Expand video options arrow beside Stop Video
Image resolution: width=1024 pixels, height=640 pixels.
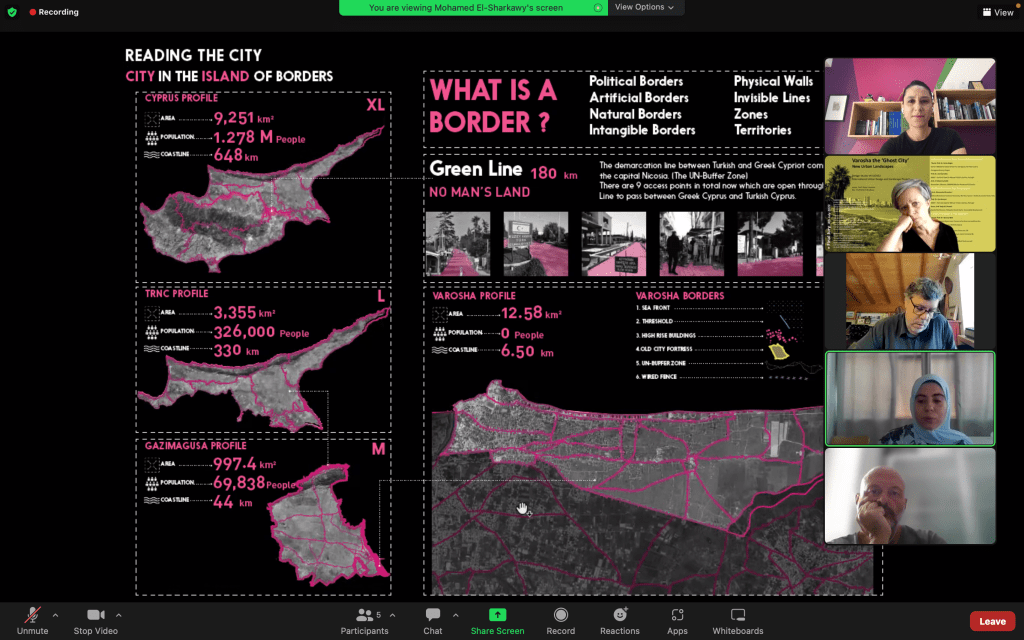[x=119, y=615]
